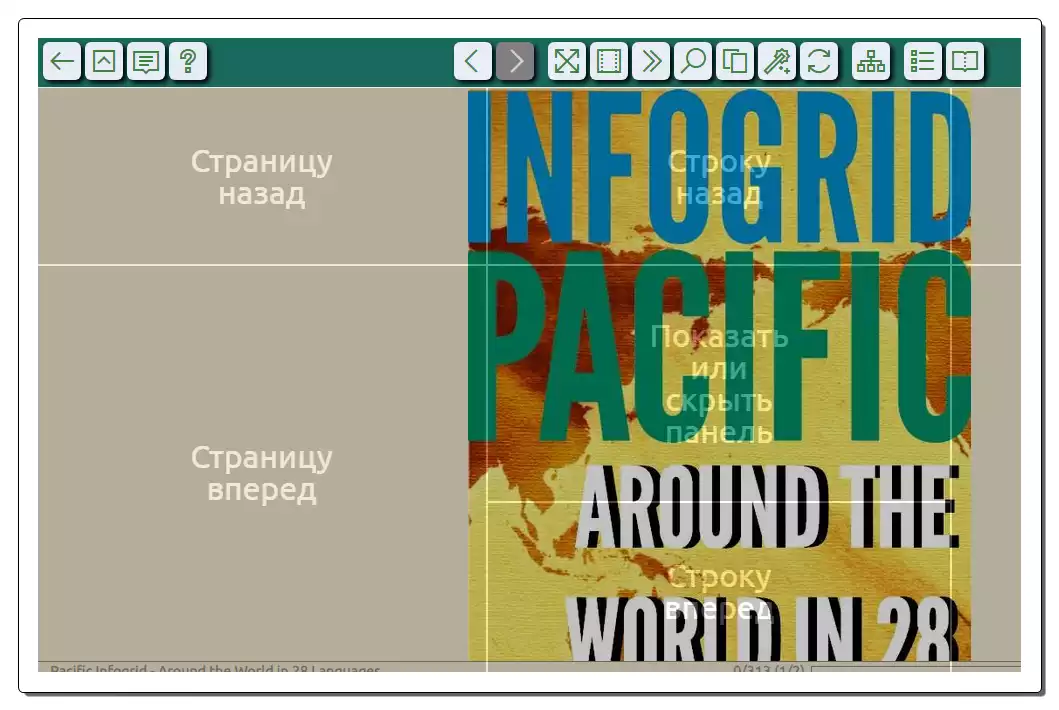Image resolution: width=1059 pixels, height=710 pixels.
Task: Click the circular arrows refresh icon
Action: tap(819, 61)
